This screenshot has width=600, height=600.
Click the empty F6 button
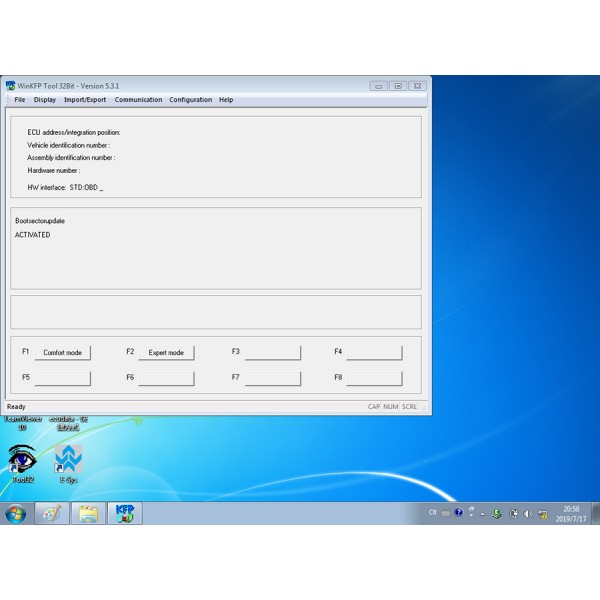coord(166,378)
